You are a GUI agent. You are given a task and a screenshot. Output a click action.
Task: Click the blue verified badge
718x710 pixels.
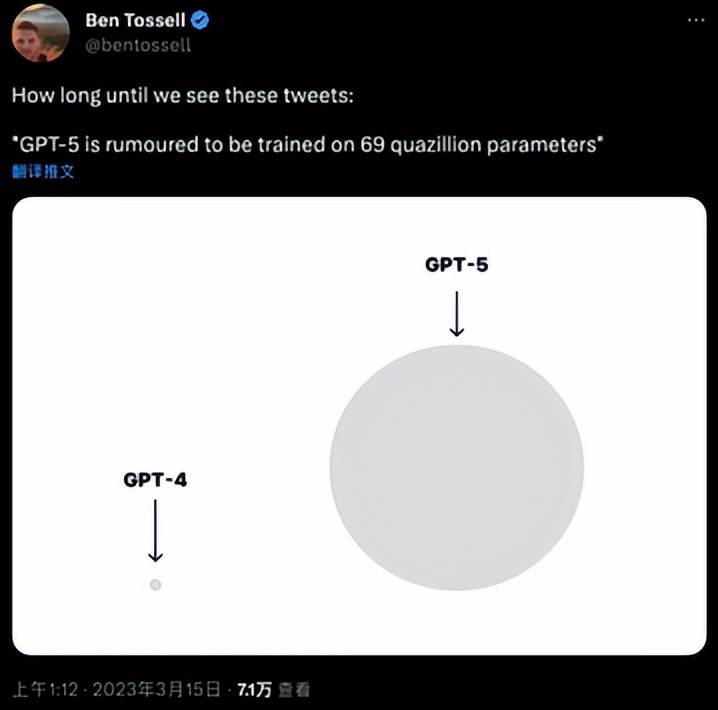coord(200,21)
